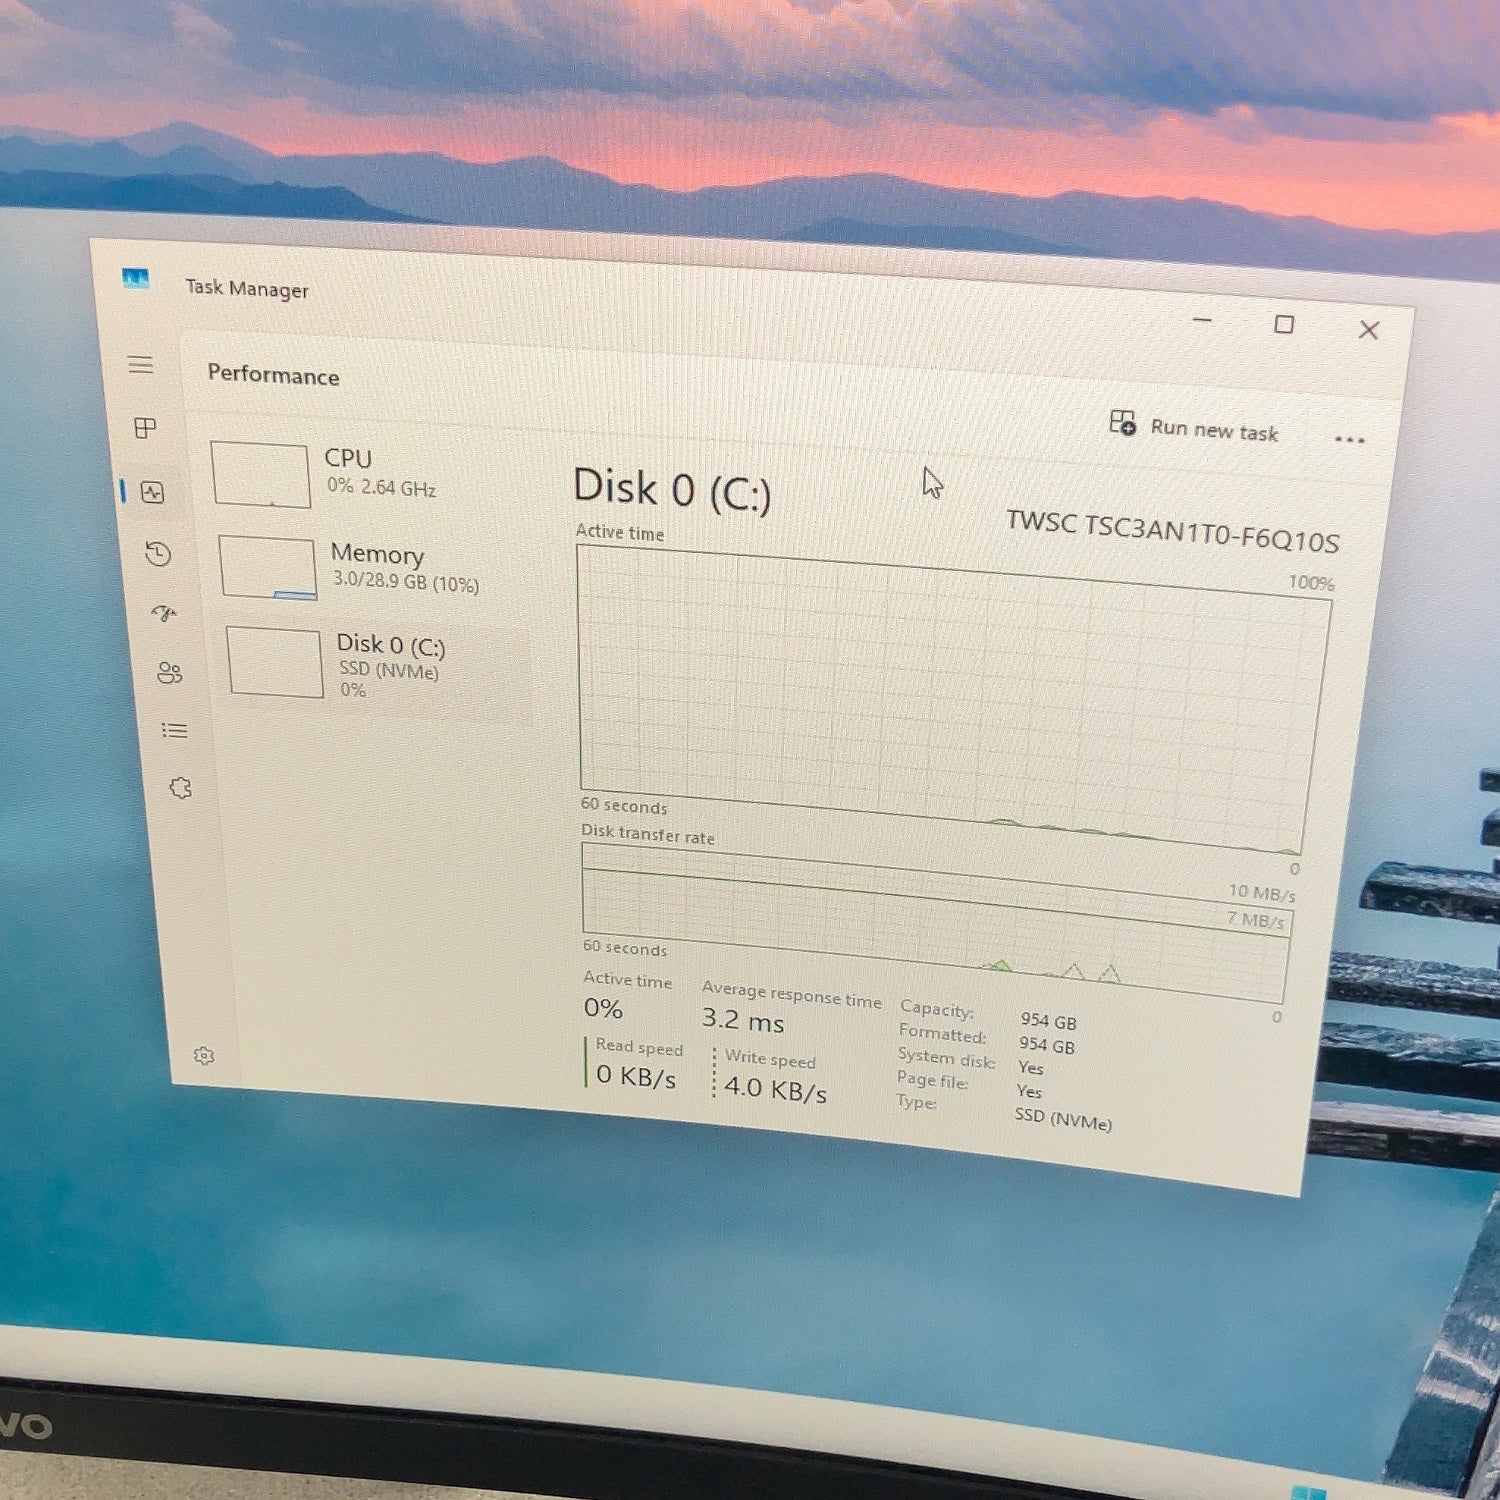Open the three-dot more options menu
Screen dimensions: 1500x1500
(1349, 440)
